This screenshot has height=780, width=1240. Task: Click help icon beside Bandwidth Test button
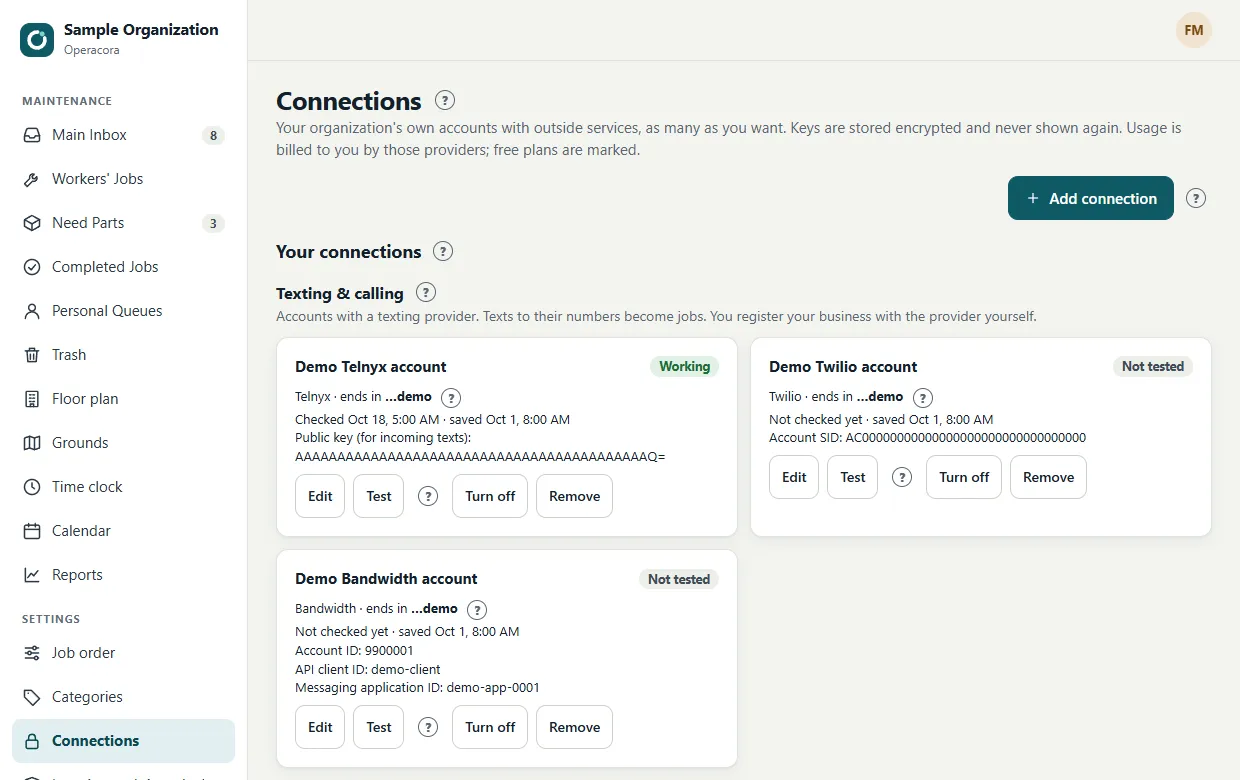428,727
